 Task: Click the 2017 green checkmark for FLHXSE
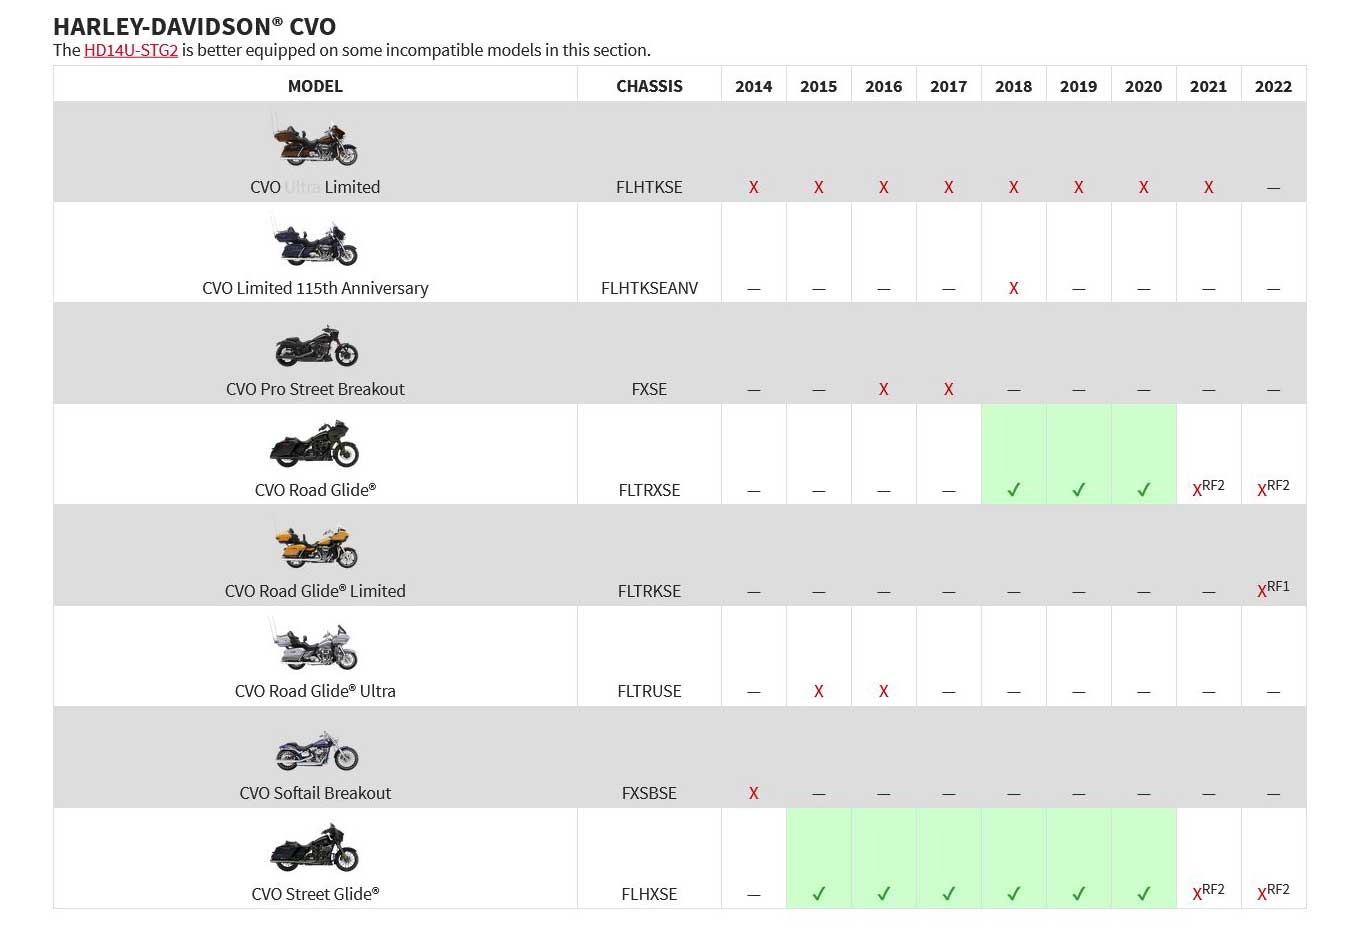tap(949, 894)
